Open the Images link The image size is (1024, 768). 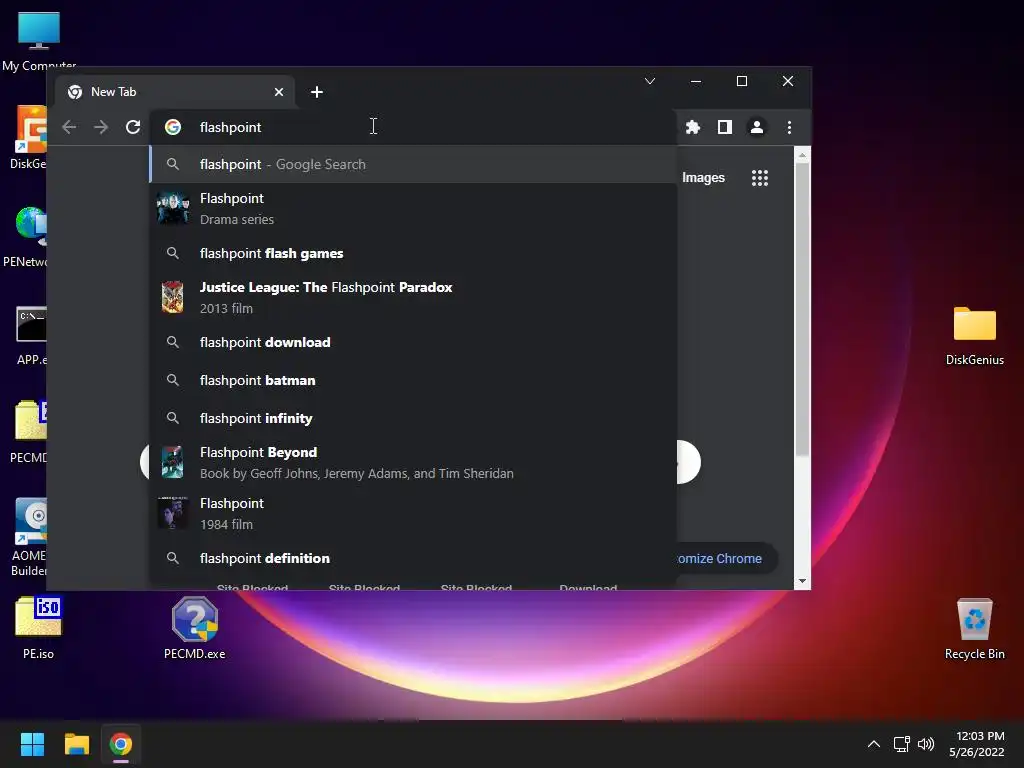click(703, 178)
